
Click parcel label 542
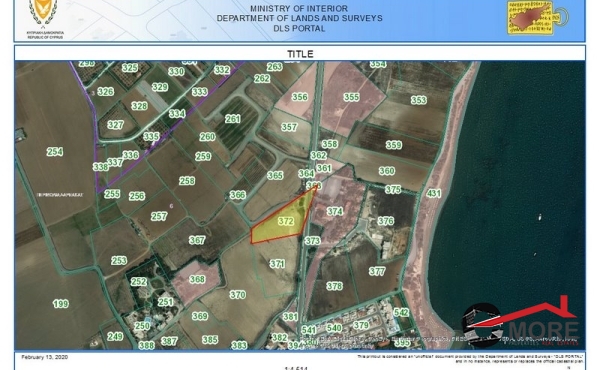click(x=401, y=312)
